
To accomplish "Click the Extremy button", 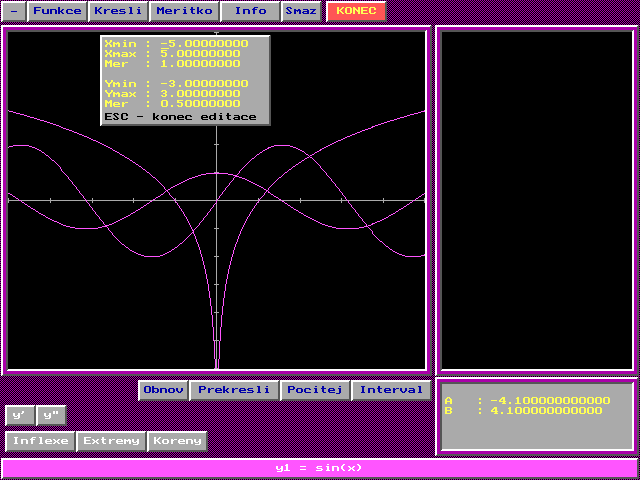I will click(x=111, y=441).
